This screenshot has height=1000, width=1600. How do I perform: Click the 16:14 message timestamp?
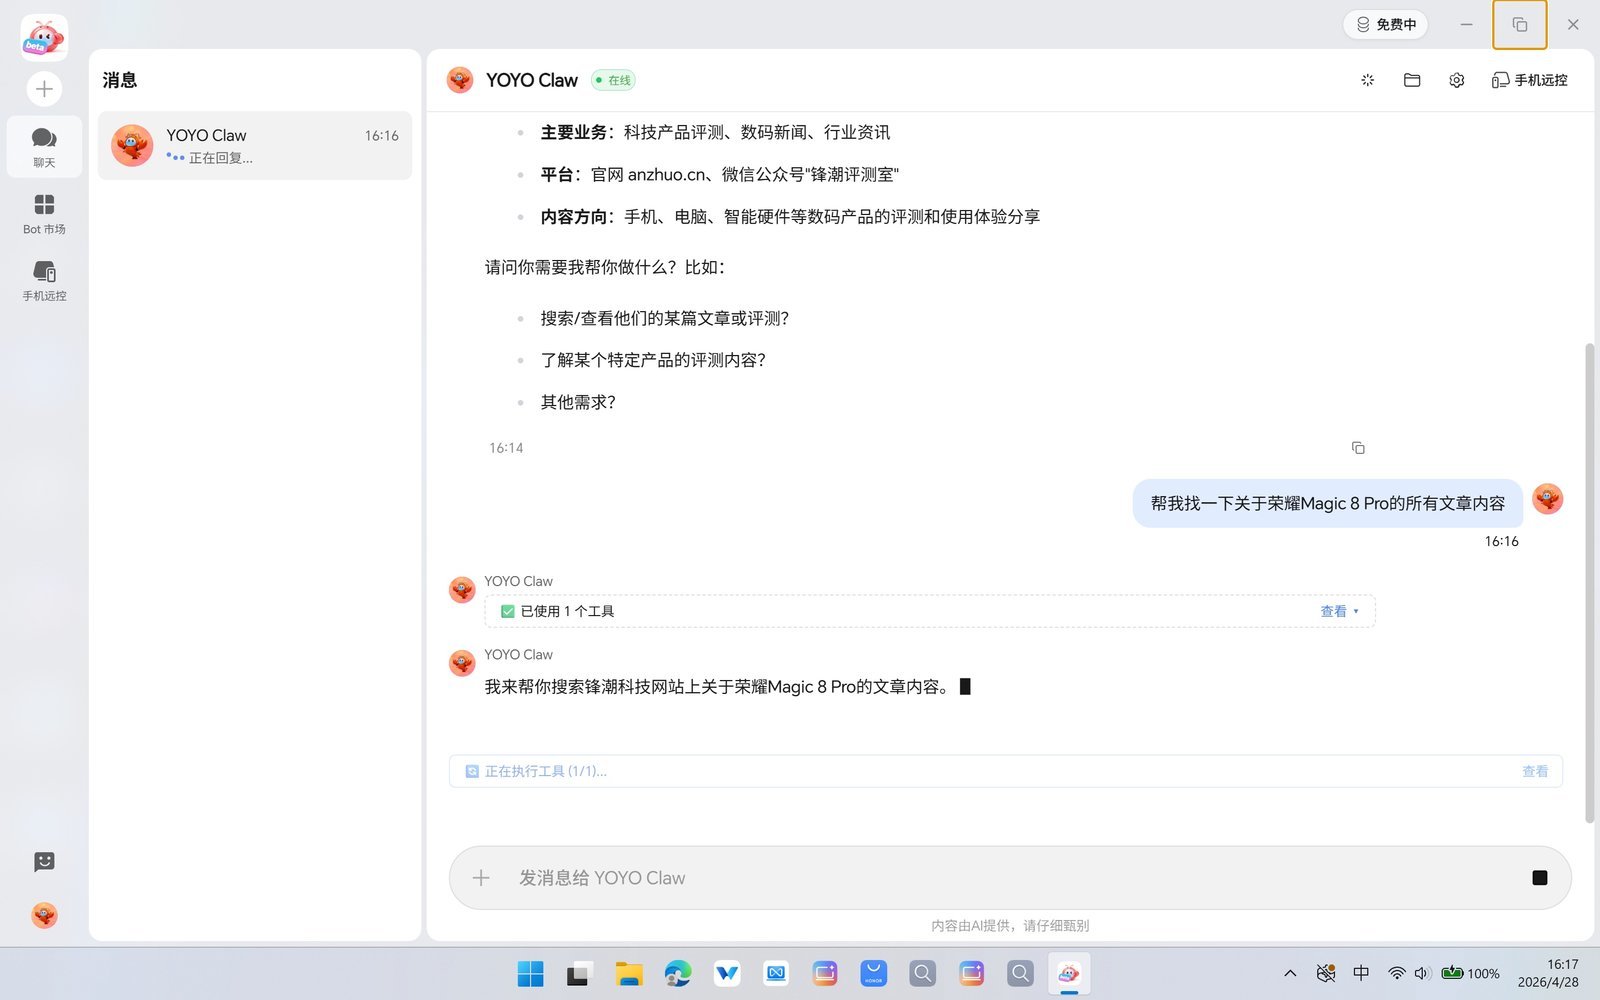click(x=506, y=448)
